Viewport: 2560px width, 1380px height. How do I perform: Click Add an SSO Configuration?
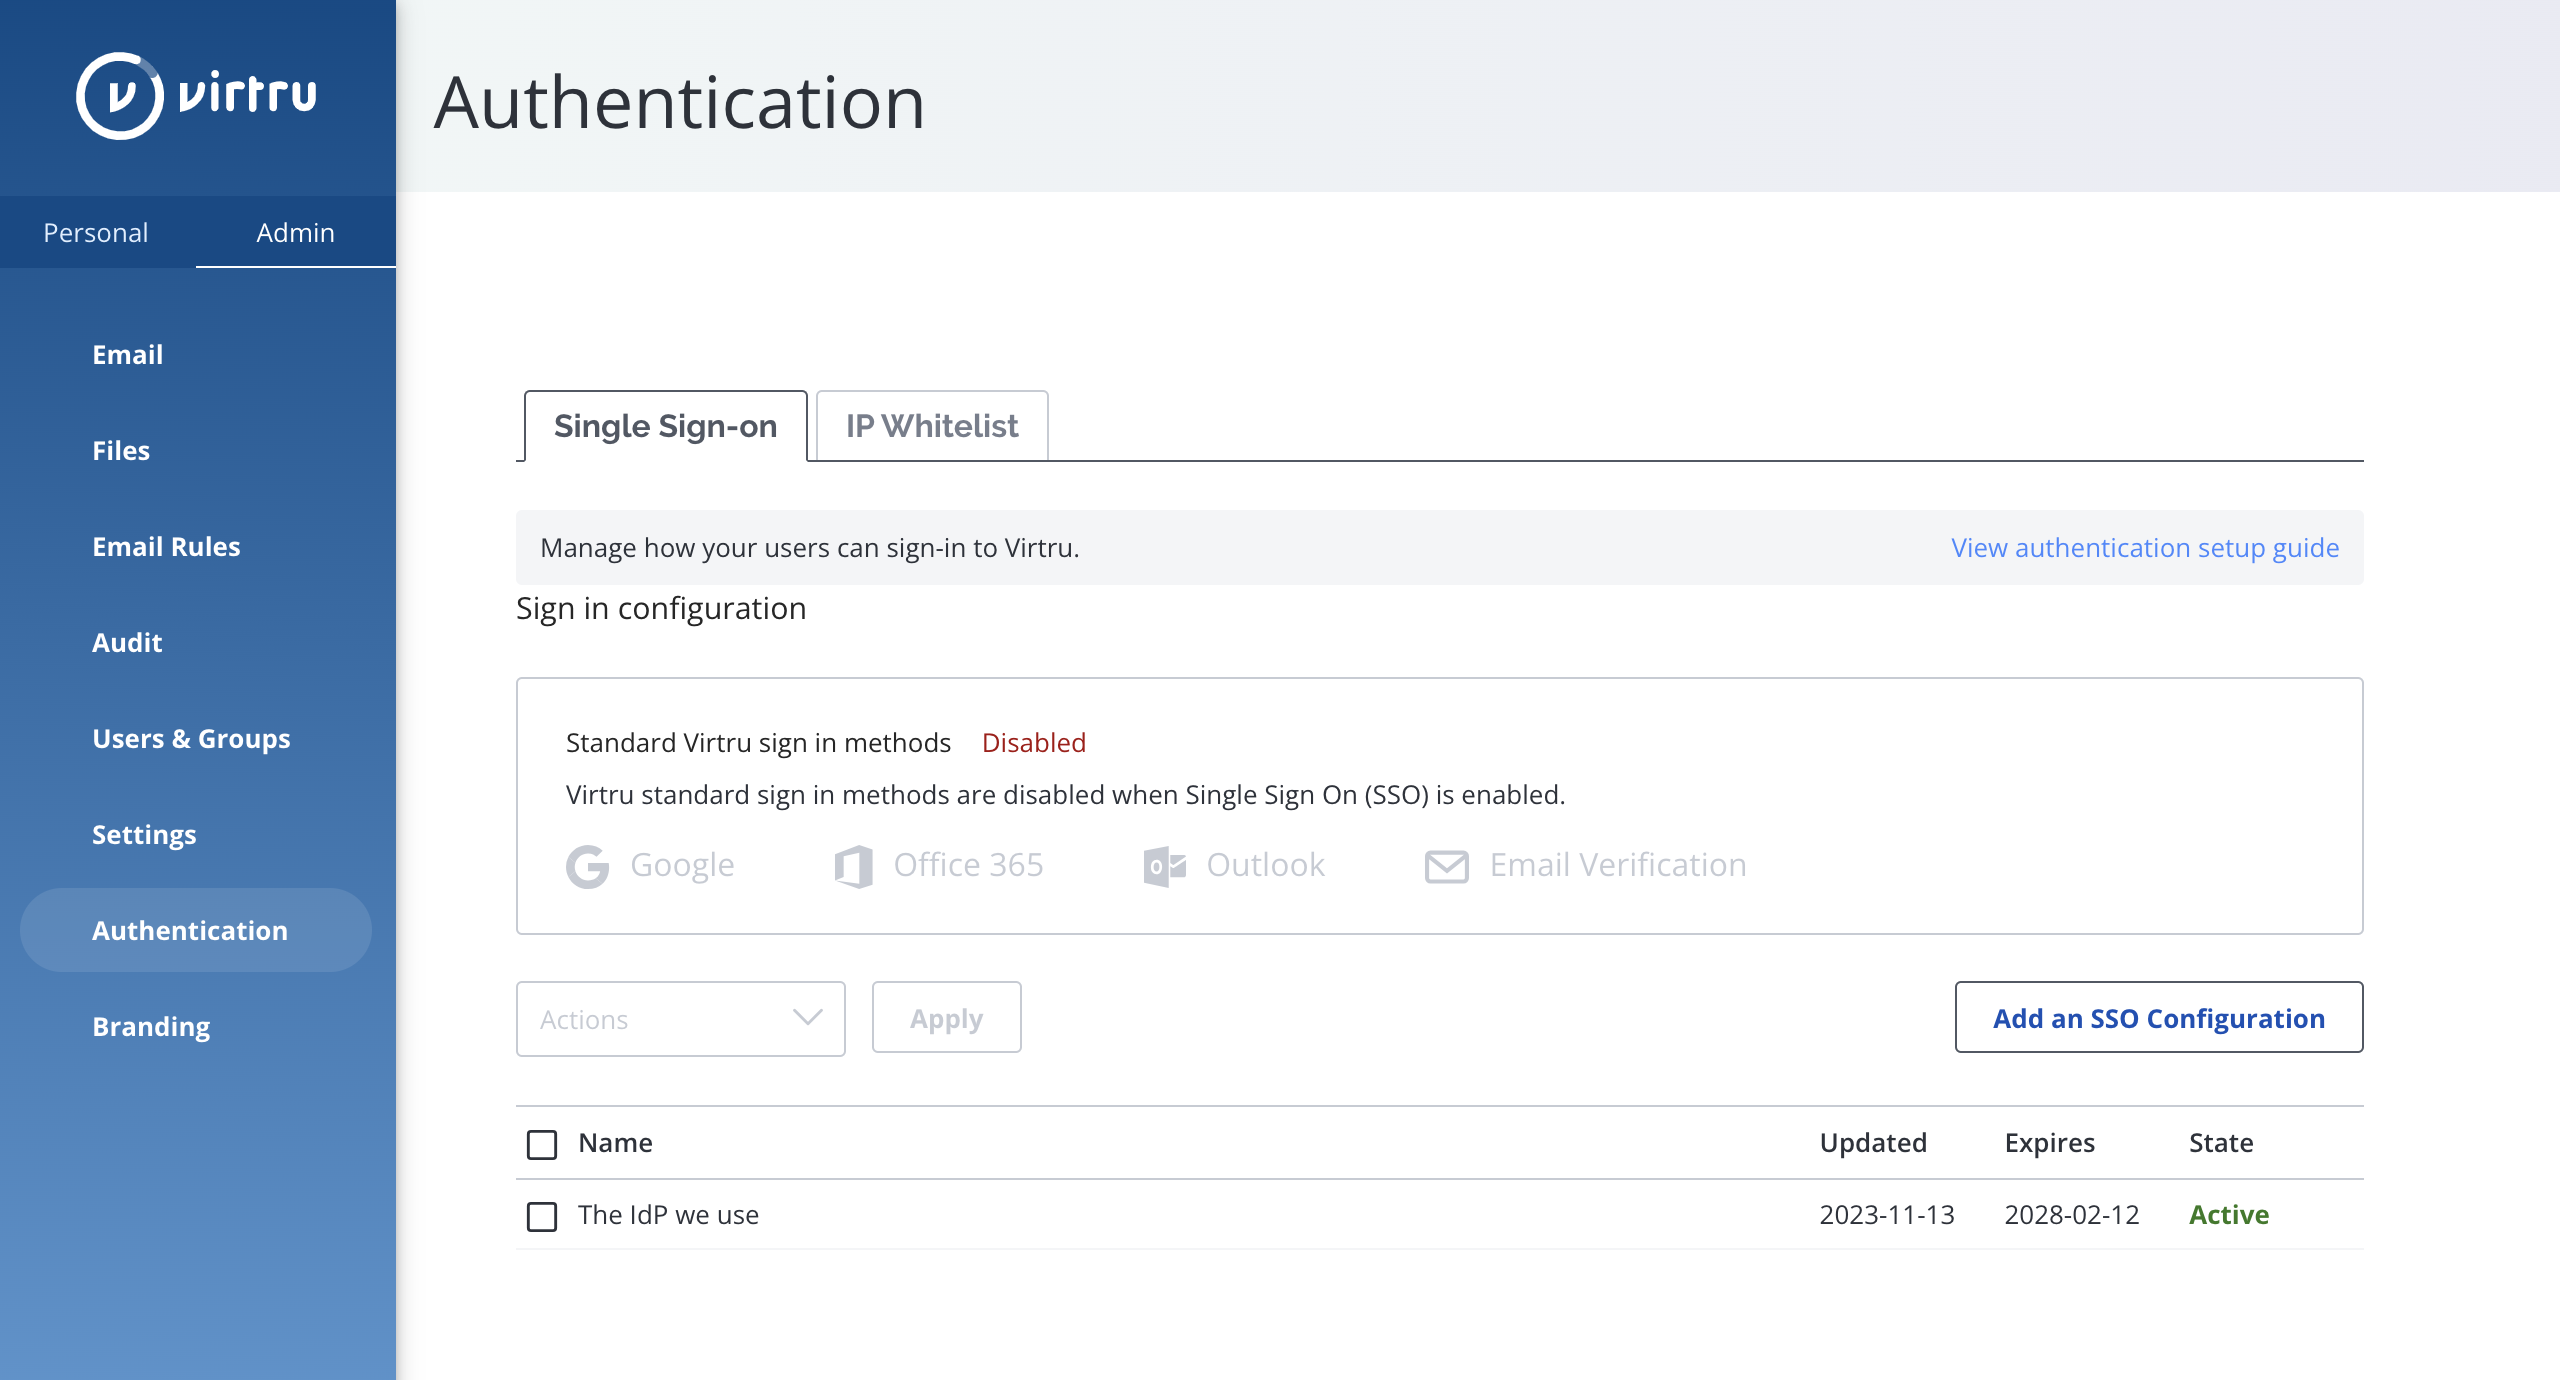tap(2159, 1017)
